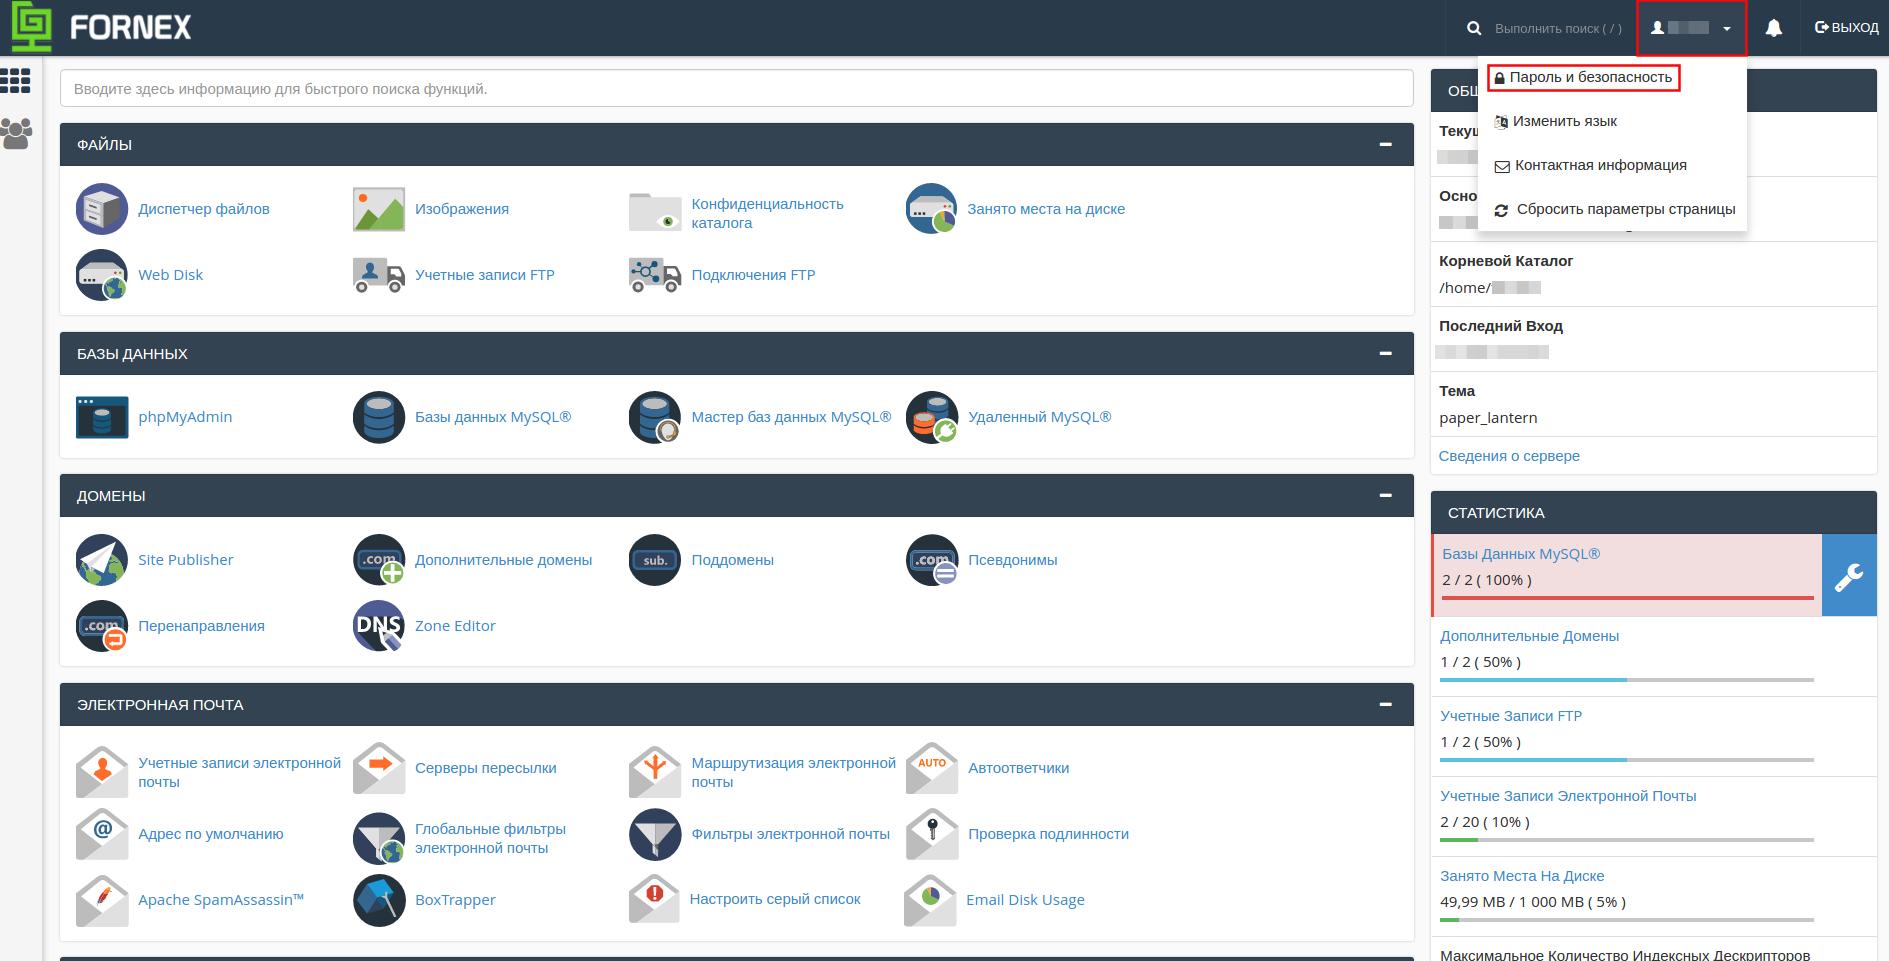Viewport: 1889px width, 961px height.
Task: Select 'Пароль и безопасность' menu entry
Action: [x=1583, y=77]
